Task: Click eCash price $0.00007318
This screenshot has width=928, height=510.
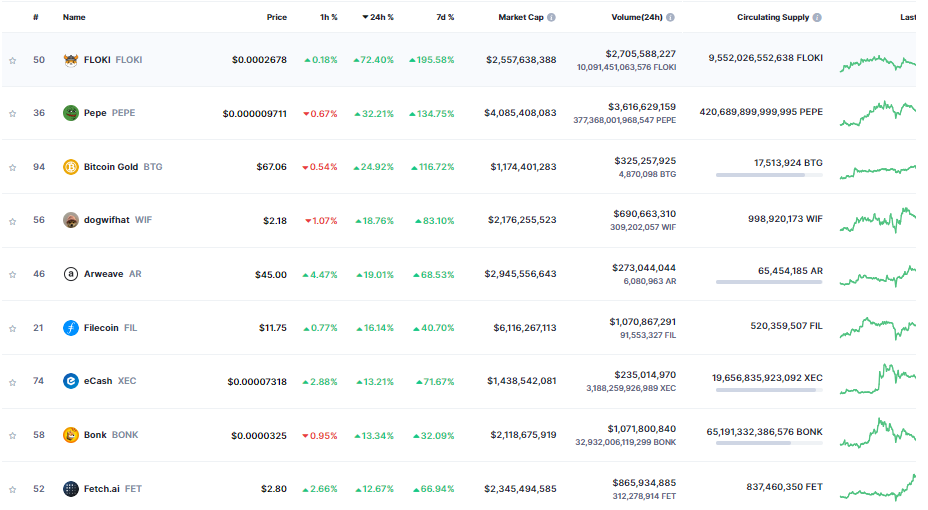Action: [257, 382]
